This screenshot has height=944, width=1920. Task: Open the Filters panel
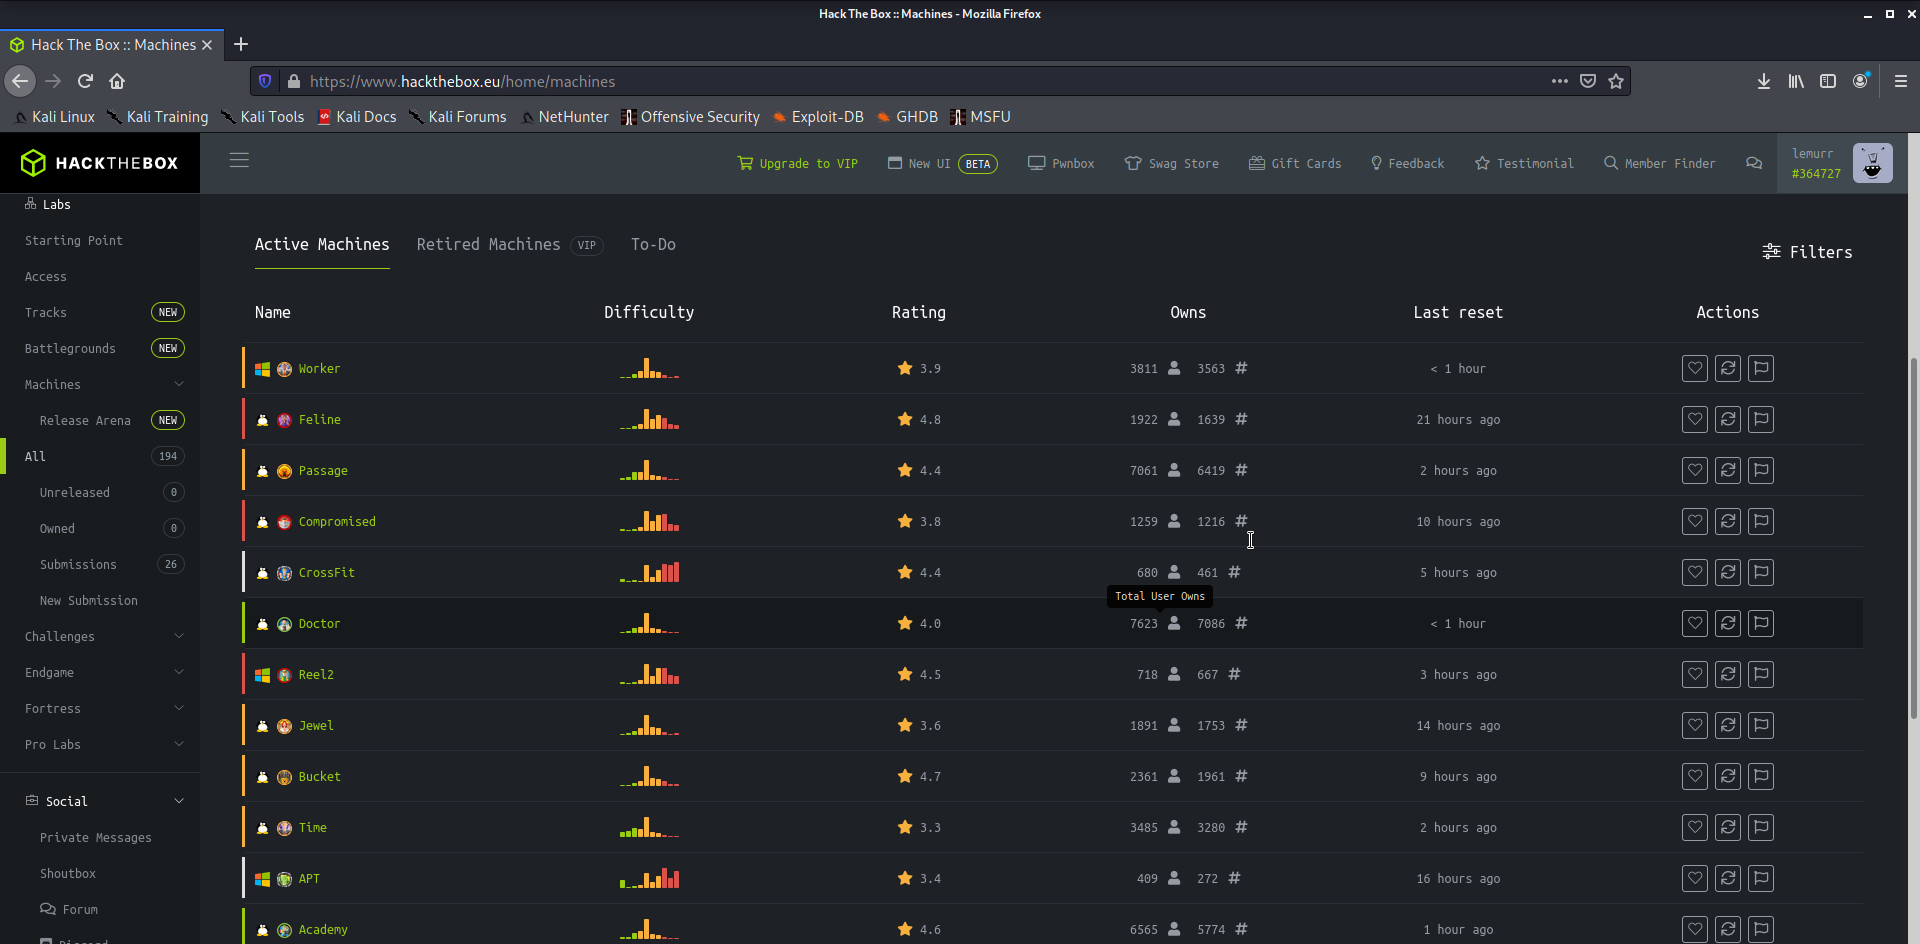(1807, 252)
